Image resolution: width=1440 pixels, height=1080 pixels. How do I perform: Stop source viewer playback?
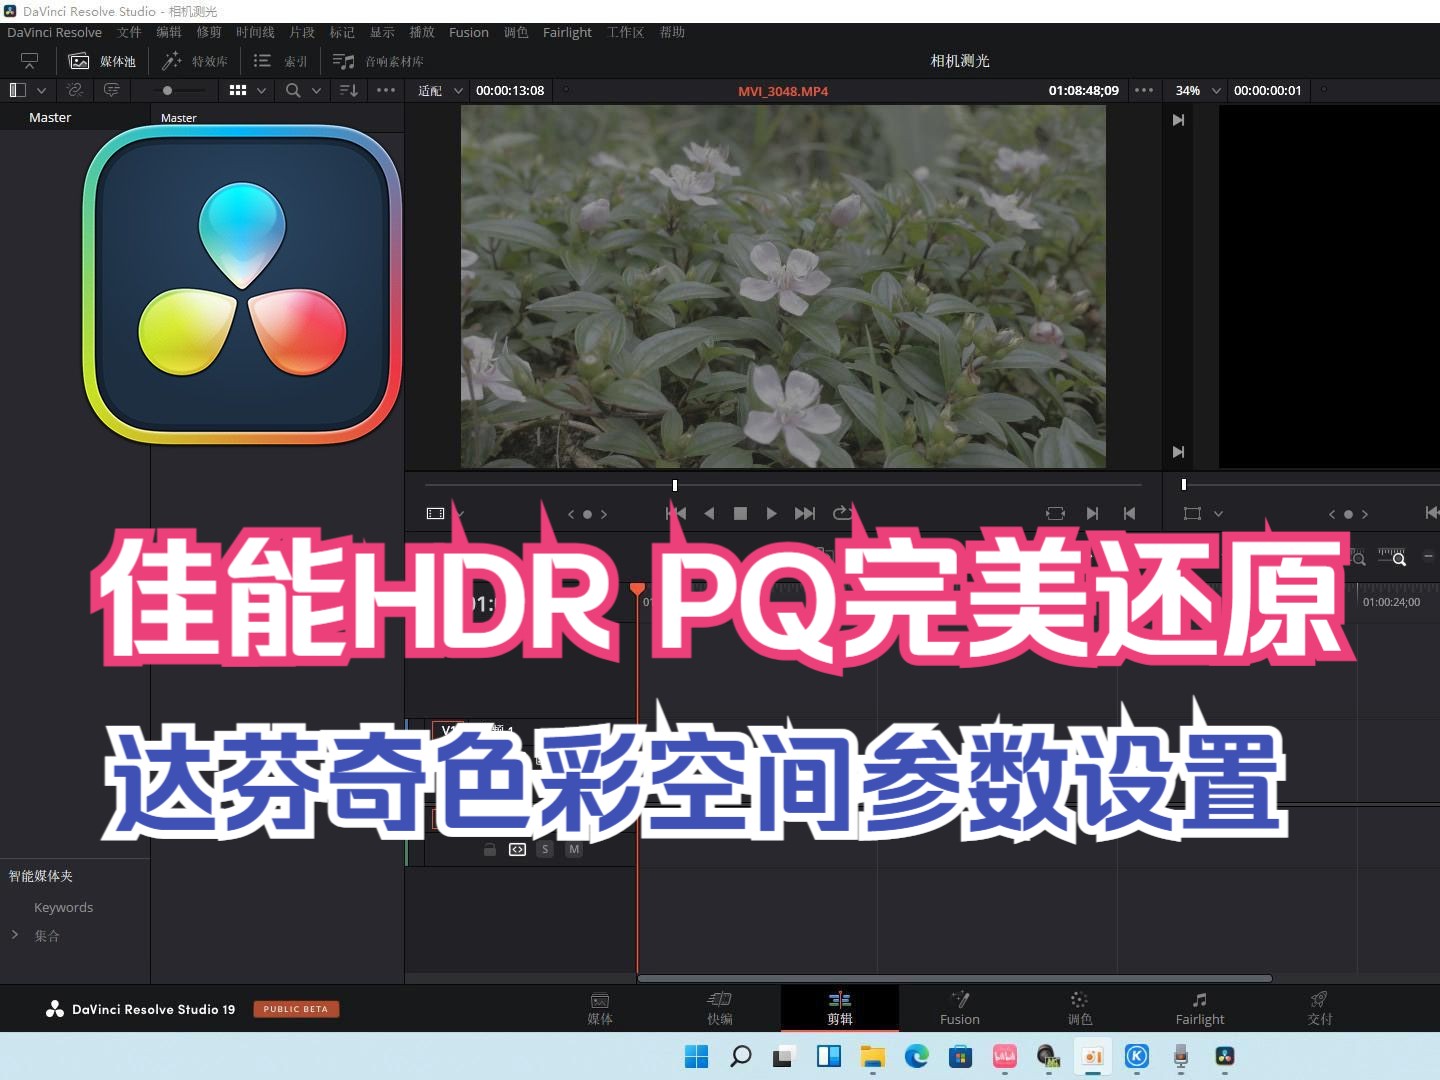[740, 513]
